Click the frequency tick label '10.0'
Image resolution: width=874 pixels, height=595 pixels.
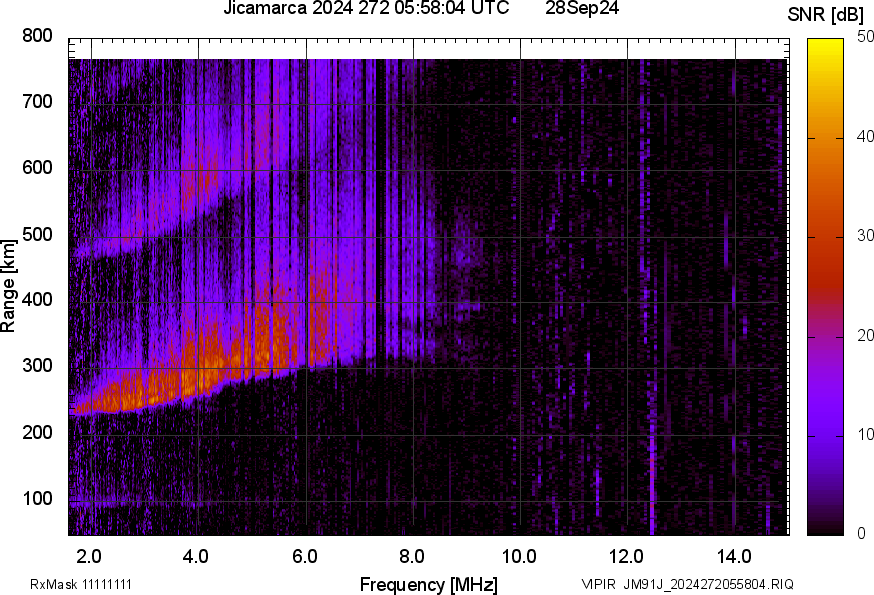pyautogui.click(x=519, y=557)
